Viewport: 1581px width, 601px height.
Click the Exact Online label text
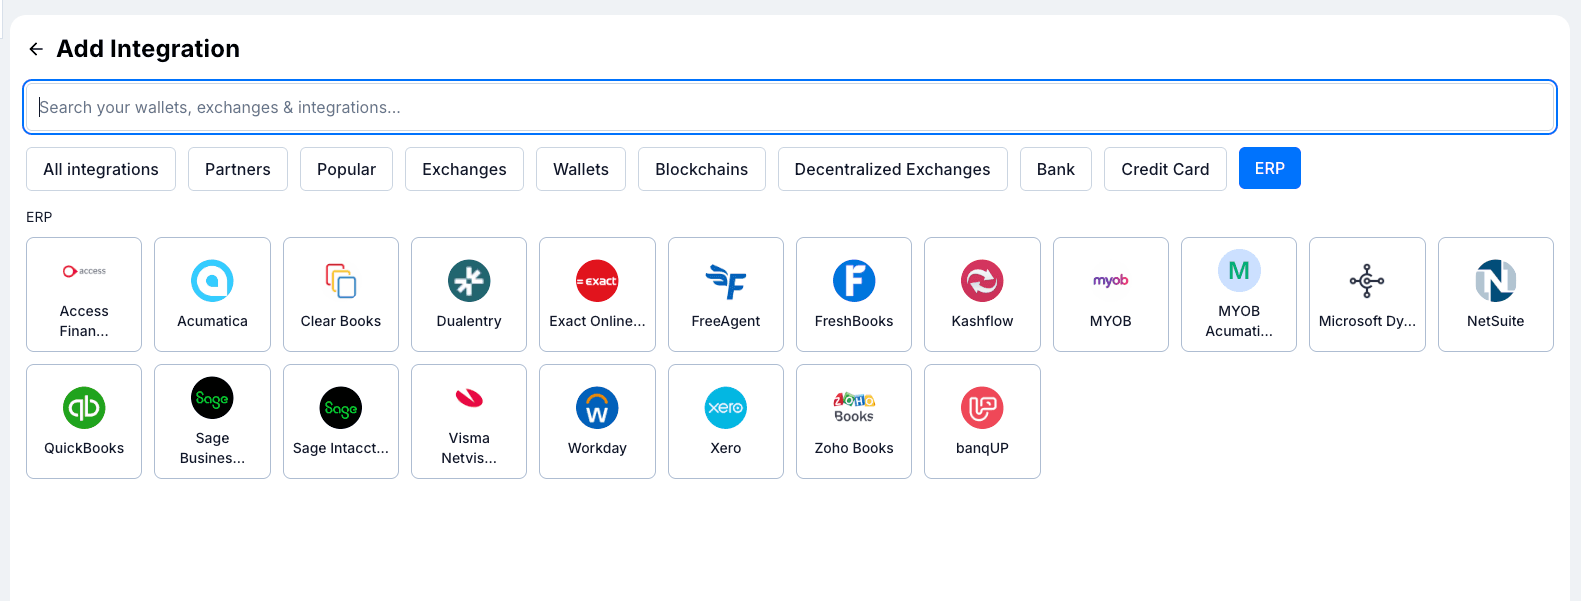tap(597, 321)
